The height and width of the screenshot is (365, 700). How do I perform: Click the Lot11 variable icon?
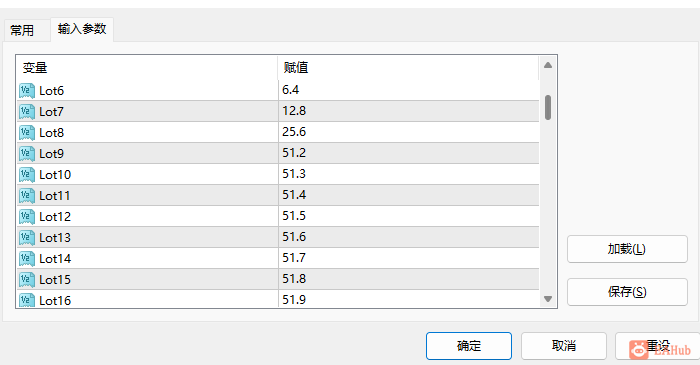tap(27, 195)
